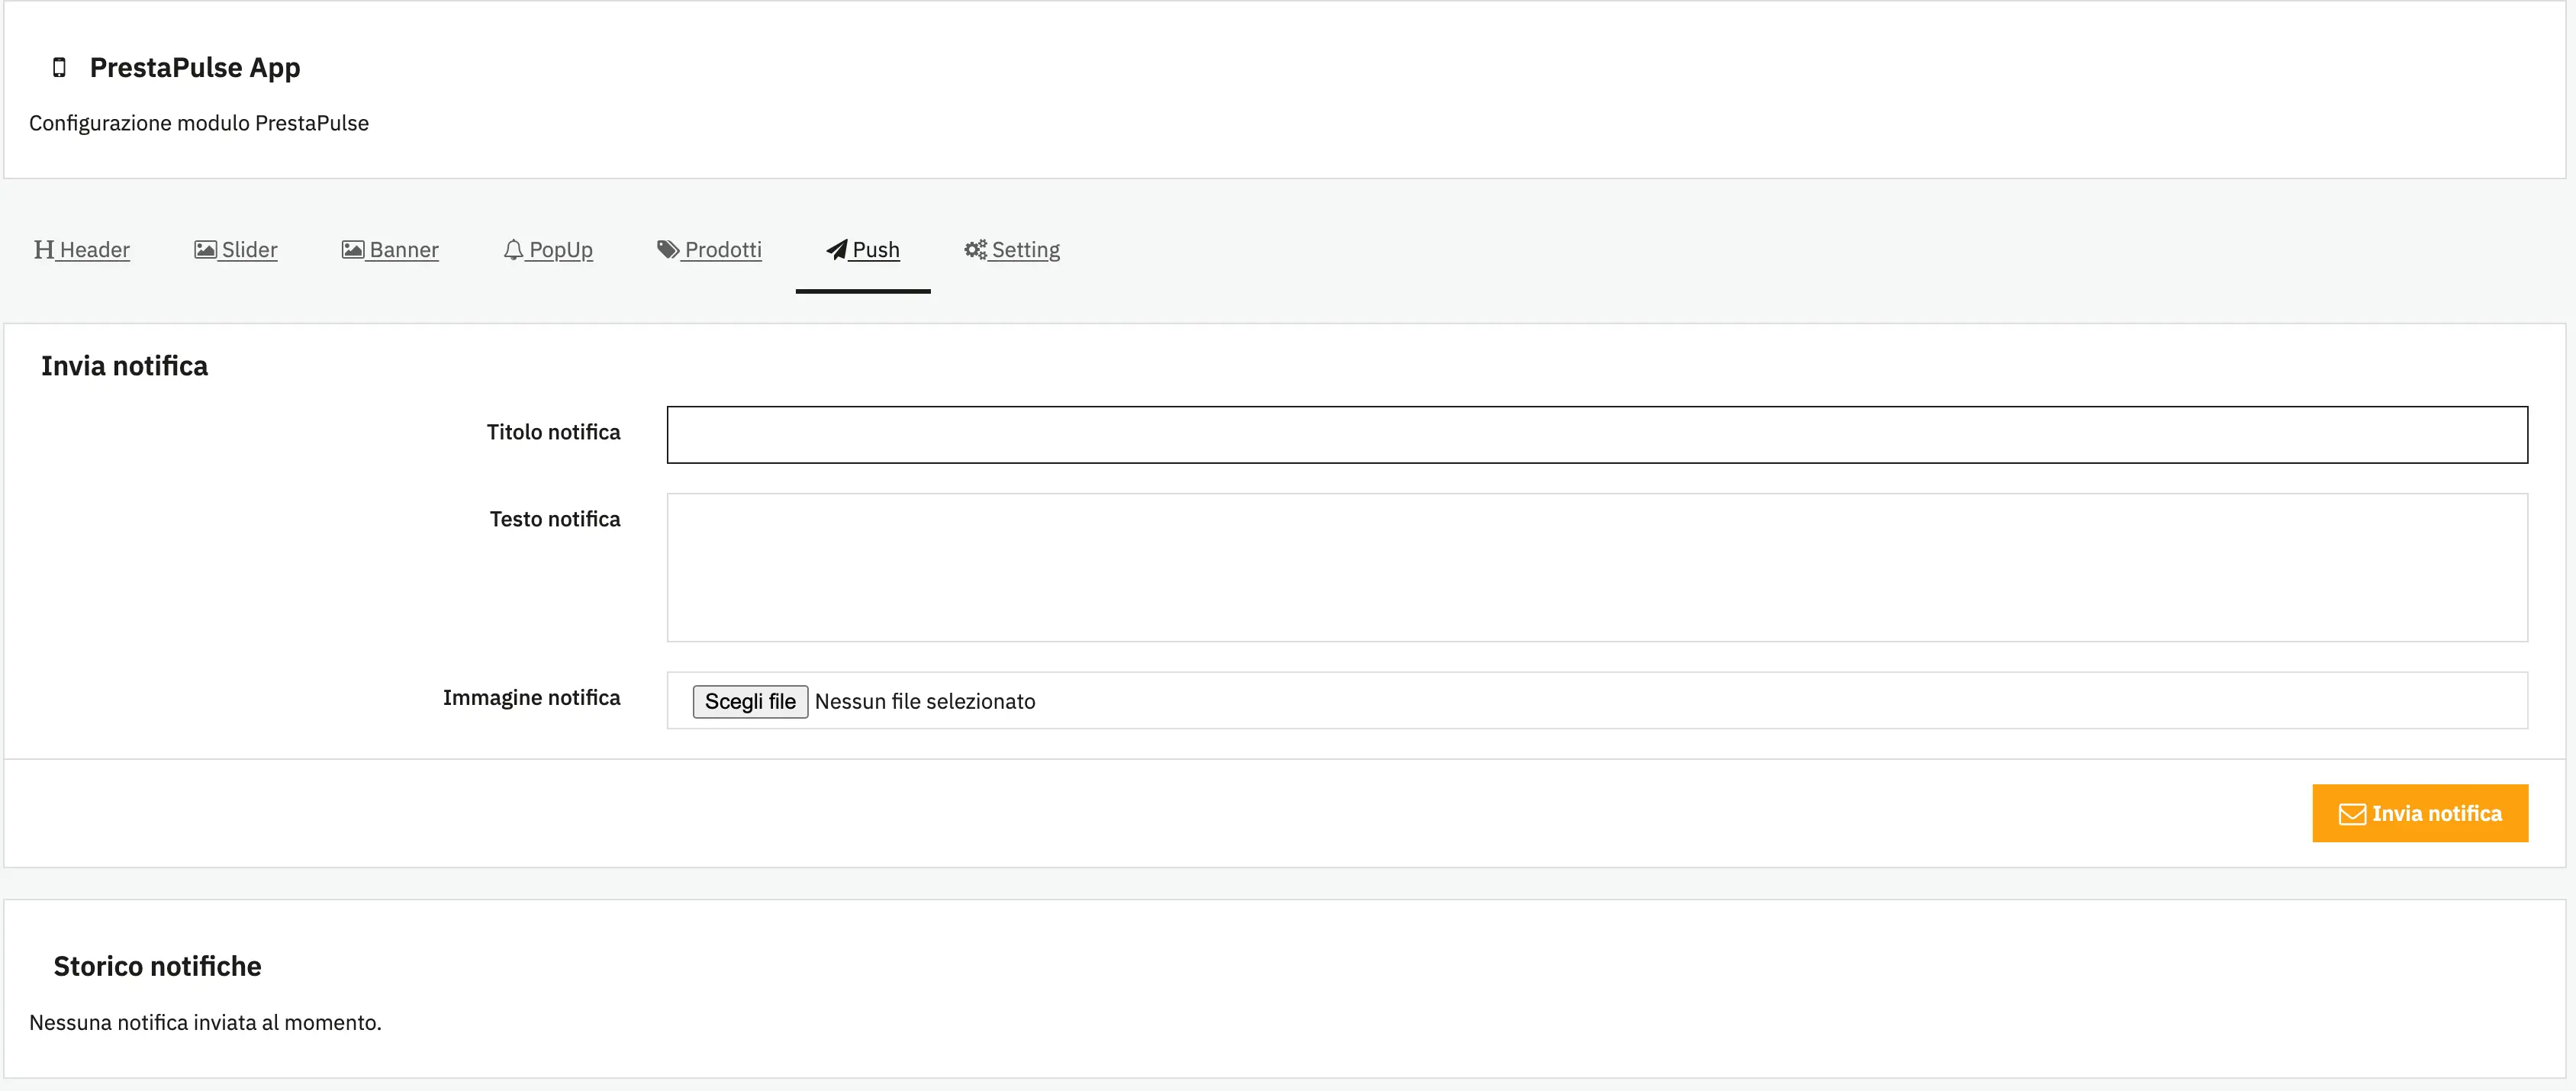The width and height of the screenshot is (2576, 1091).
Task: Open the Slider tab
Action: coord(248,249)
